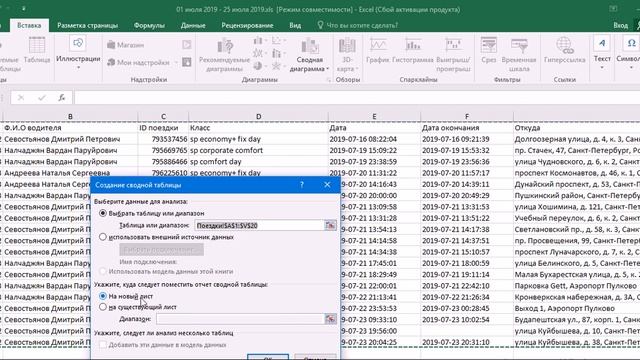Click the Таблица или диапазон input field

coord(259,225)
